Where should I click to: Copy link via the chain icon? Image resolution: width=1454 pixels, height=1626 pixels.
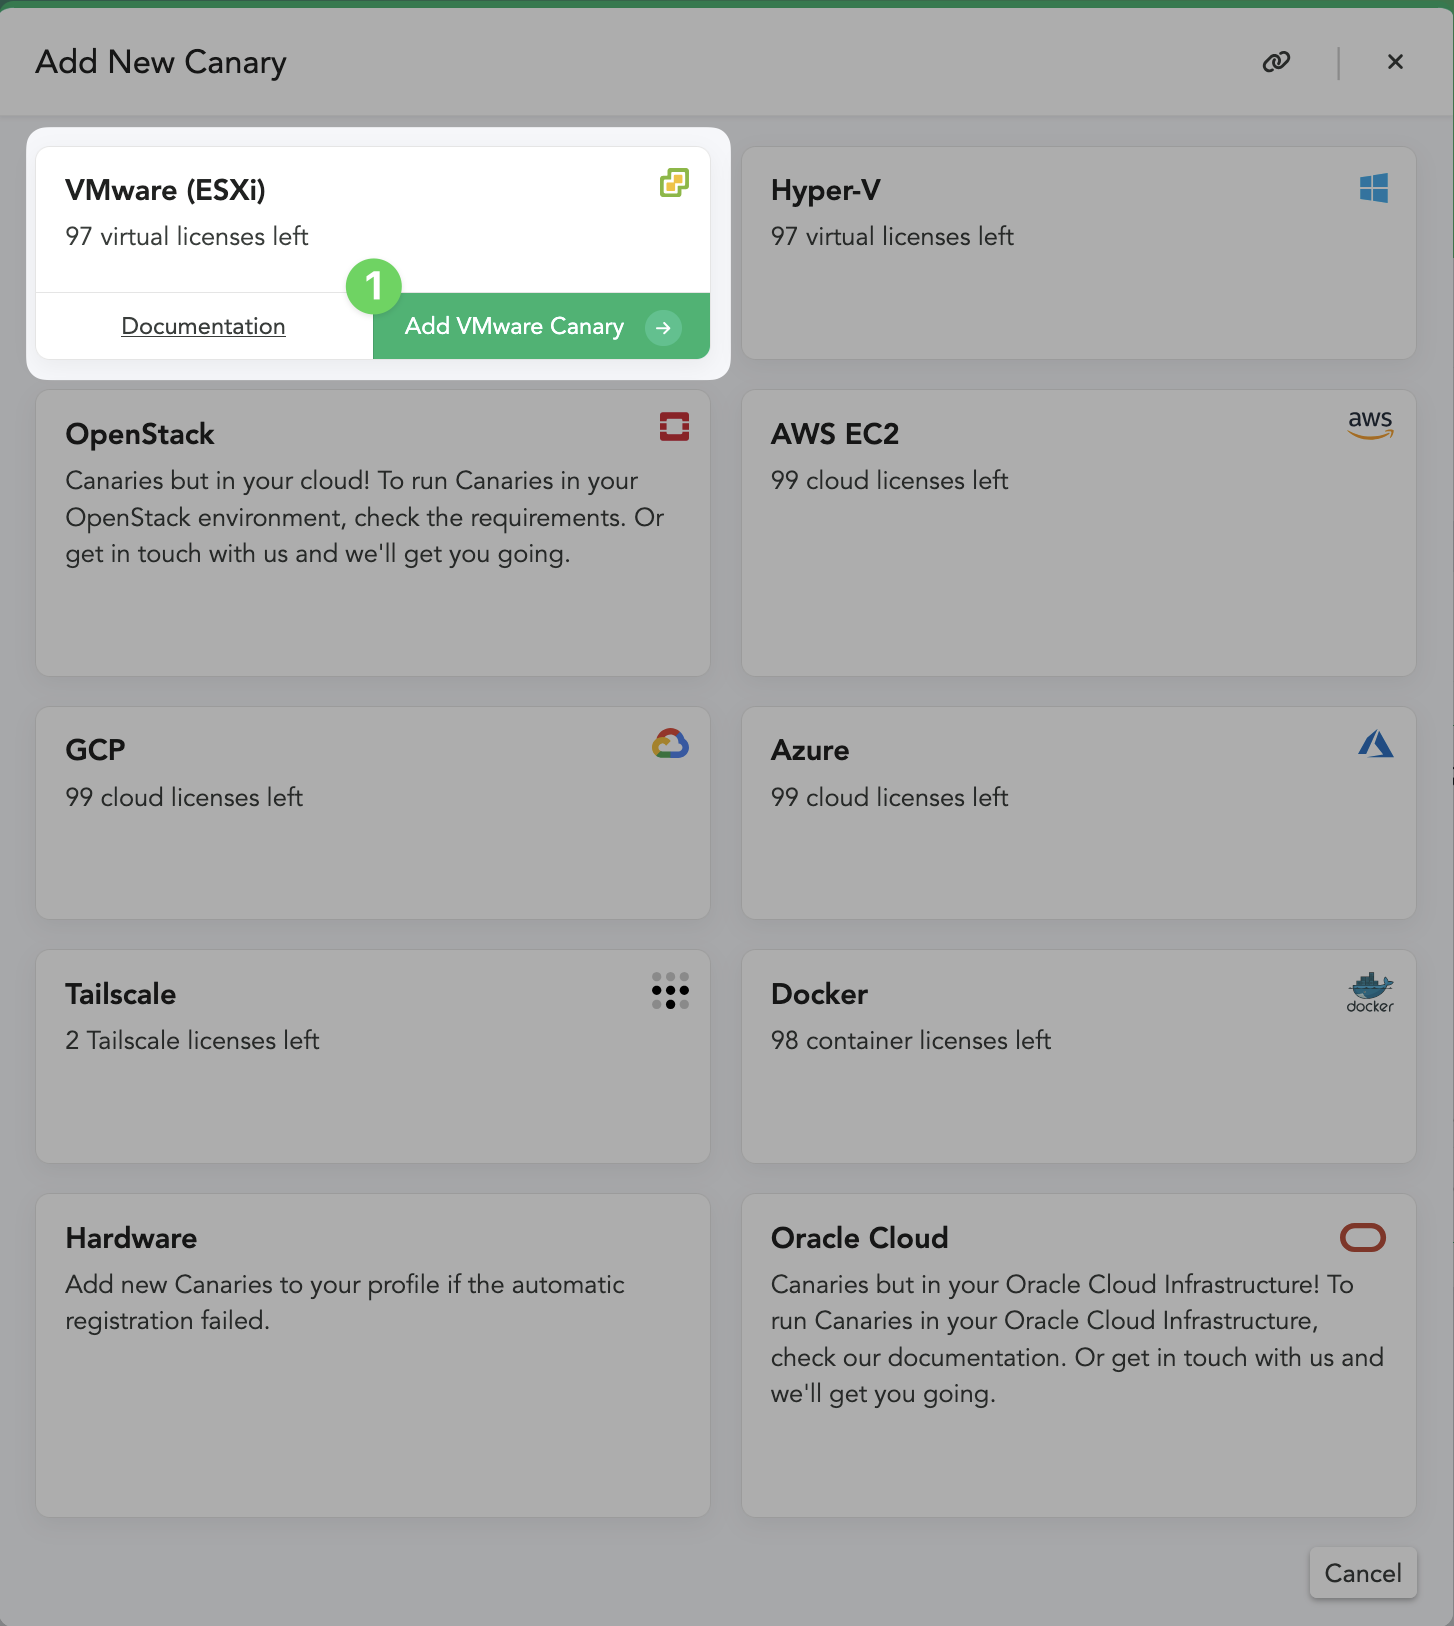click(x=1276, y=62)
